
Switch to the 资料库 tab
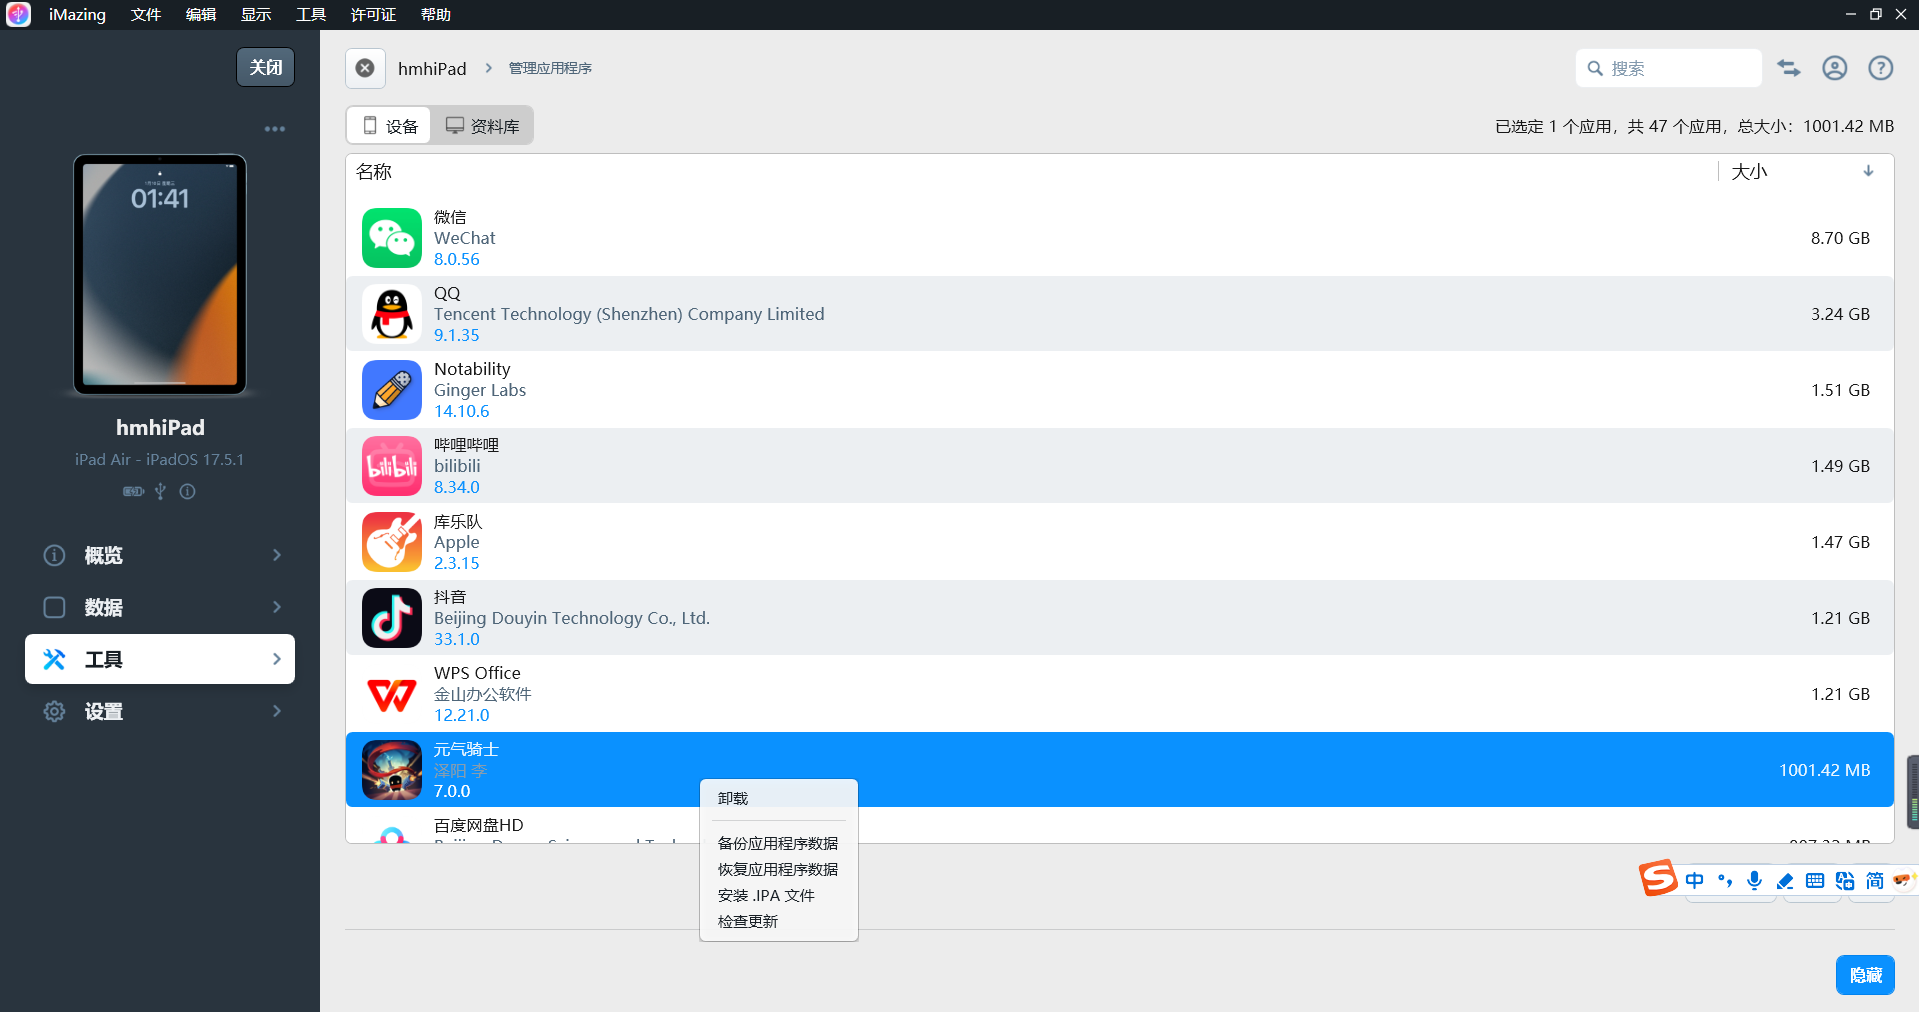click(482, 126)
